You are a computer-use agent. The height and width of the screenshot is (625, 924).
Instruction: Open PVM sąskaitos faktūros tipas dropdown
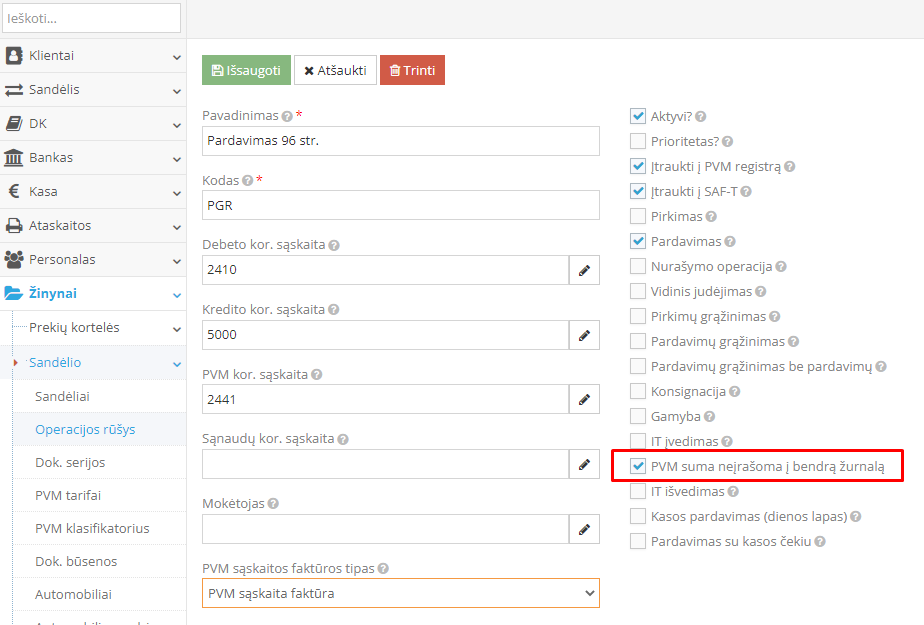(400, 594)
